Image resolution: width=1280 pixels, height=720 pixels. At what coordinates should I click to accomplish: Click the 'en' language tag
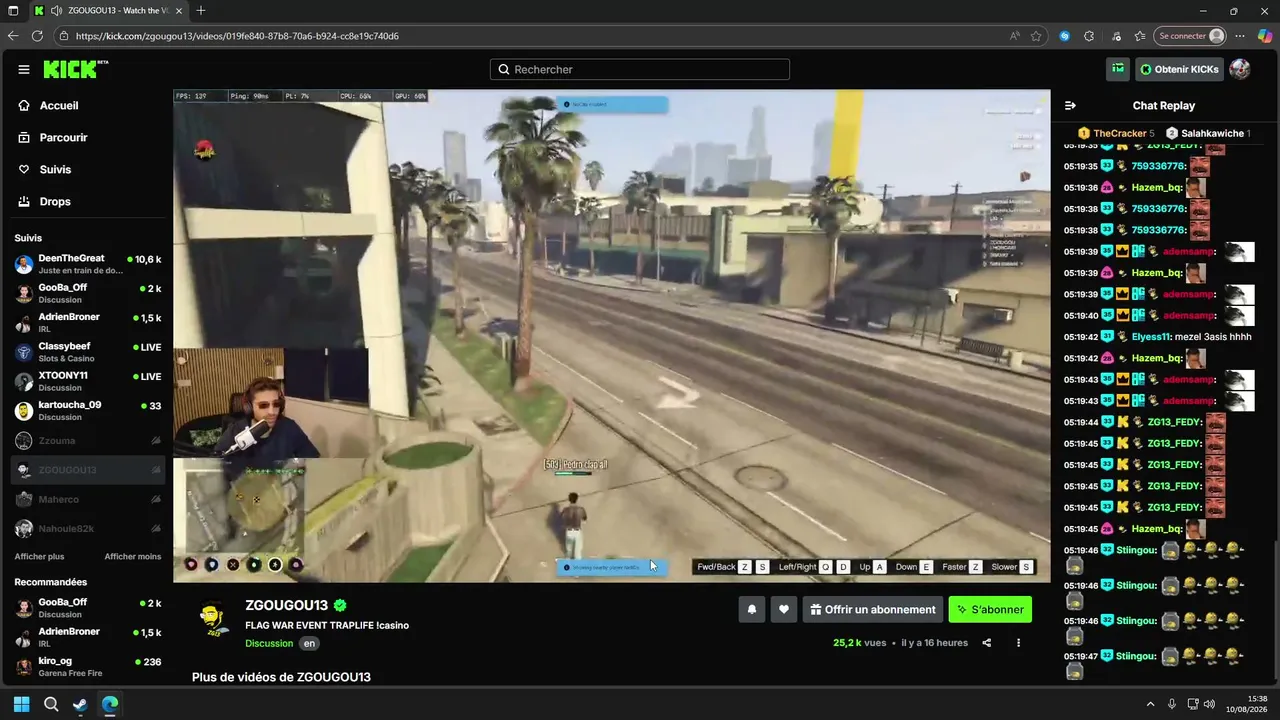[x=309, y=643]
